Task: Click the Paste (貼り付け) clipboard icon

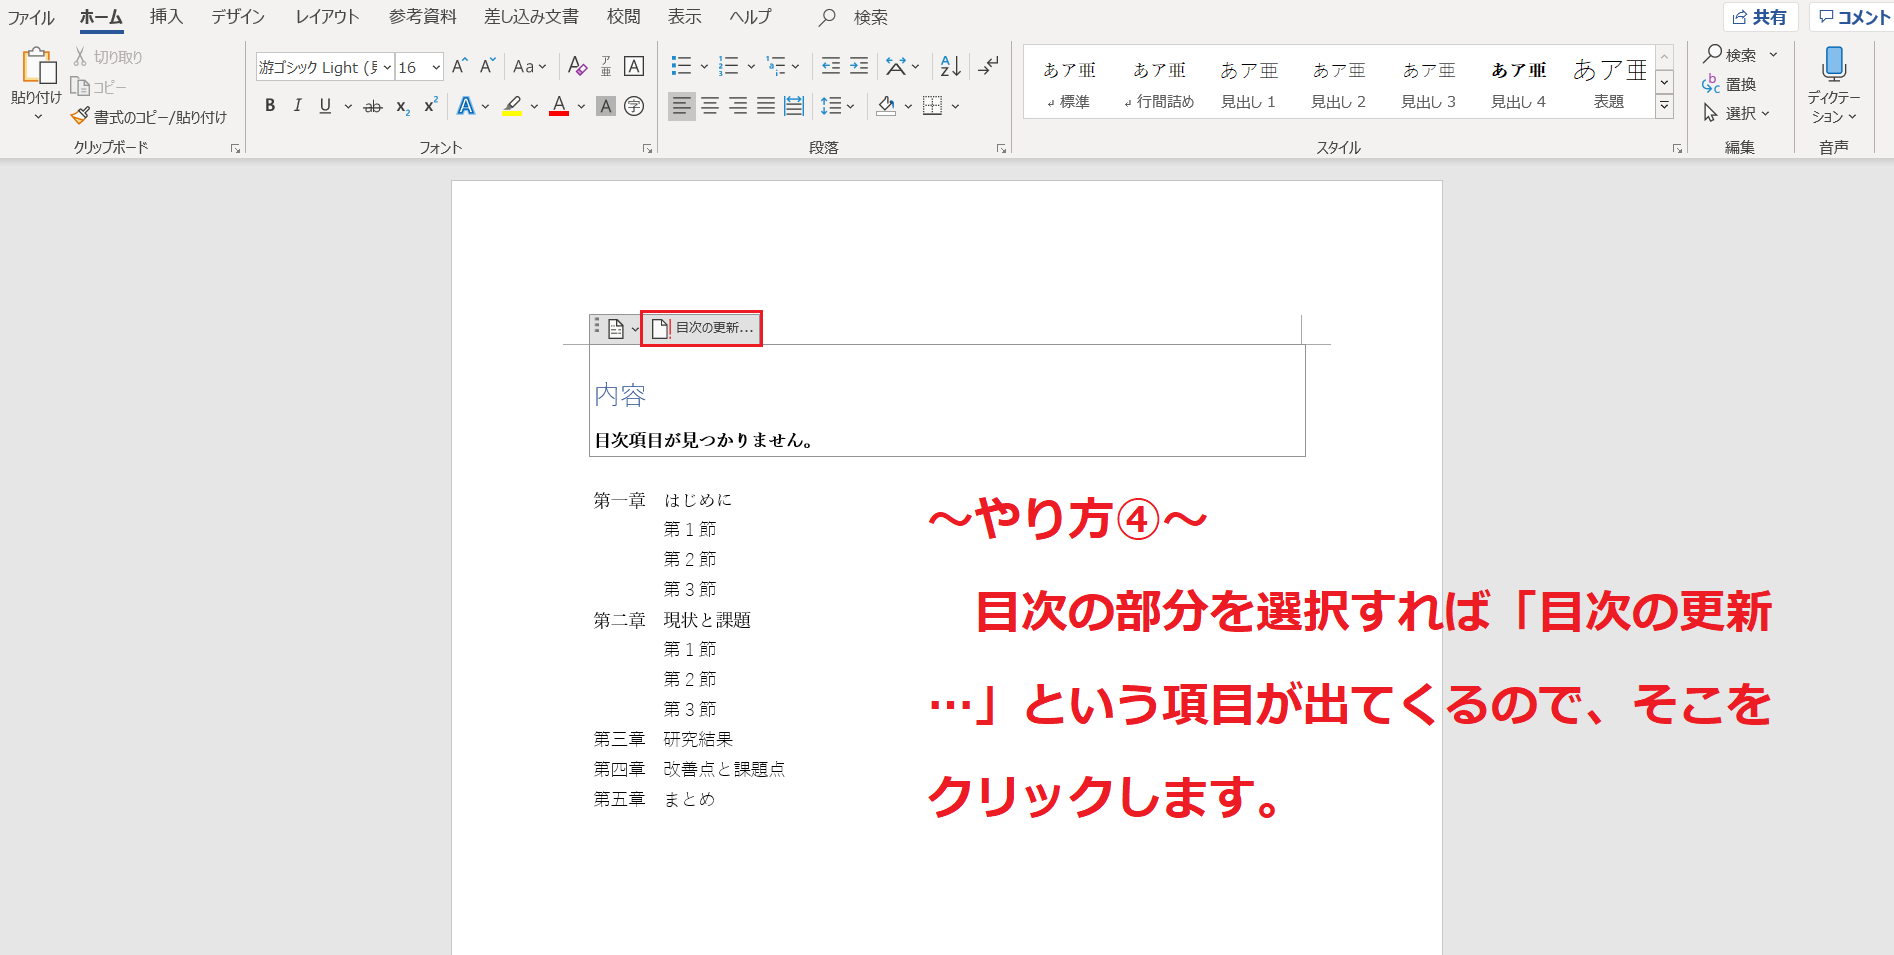Action: (x=38, y=66)
